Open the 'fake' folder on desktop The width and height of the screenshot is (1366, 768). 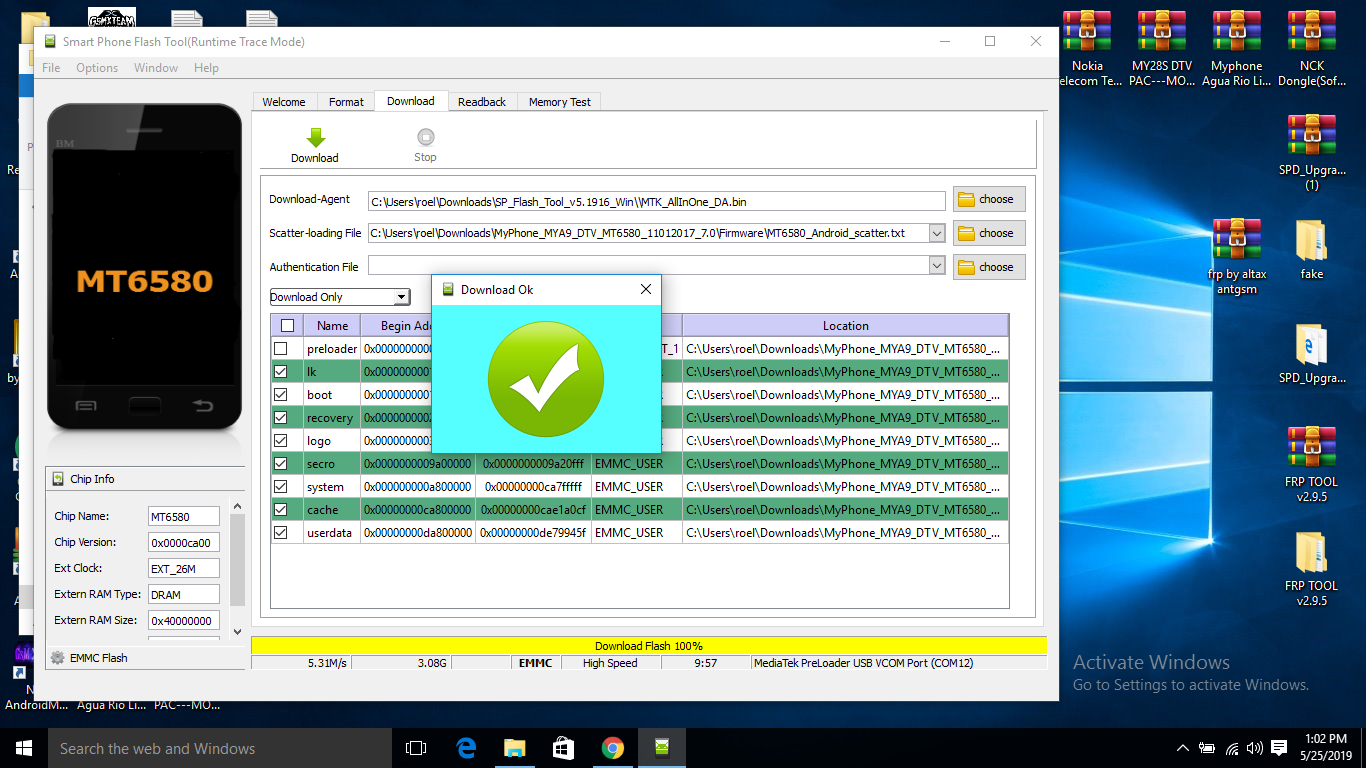[1312, 241]
